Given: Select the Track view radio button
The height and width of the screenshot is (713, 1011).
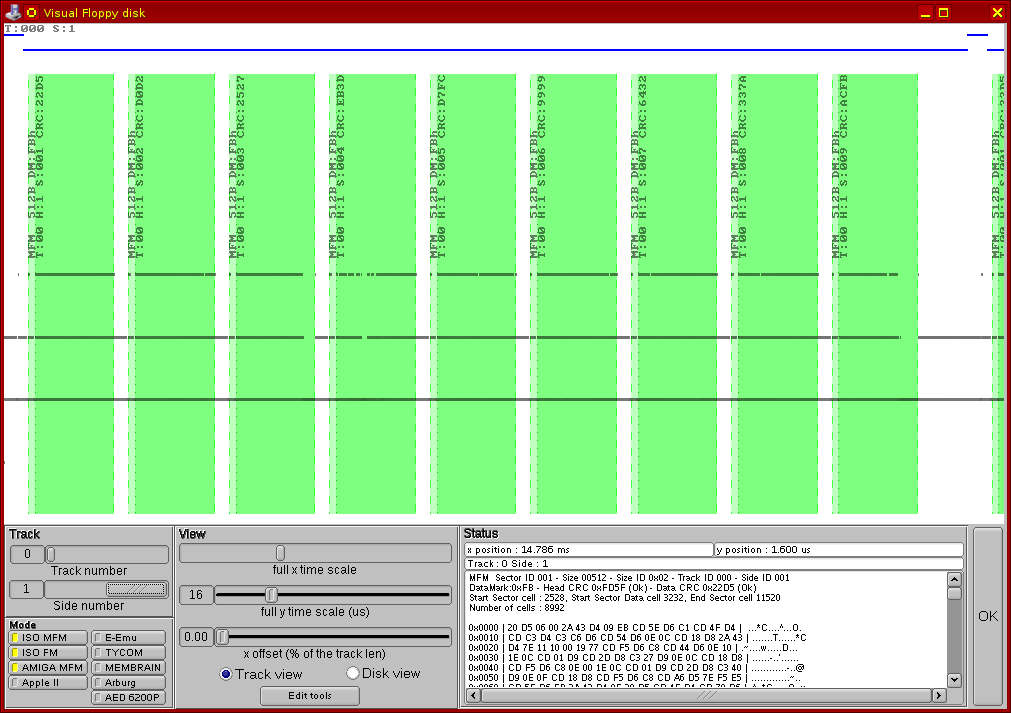Looking at the screenshot, I should coord(226,674).
